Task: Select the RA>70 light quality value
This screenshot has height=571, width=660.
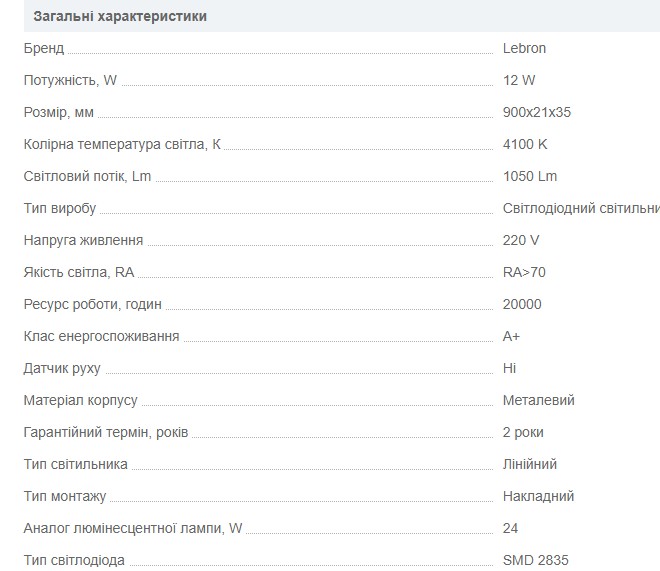Action: point(524,272)
